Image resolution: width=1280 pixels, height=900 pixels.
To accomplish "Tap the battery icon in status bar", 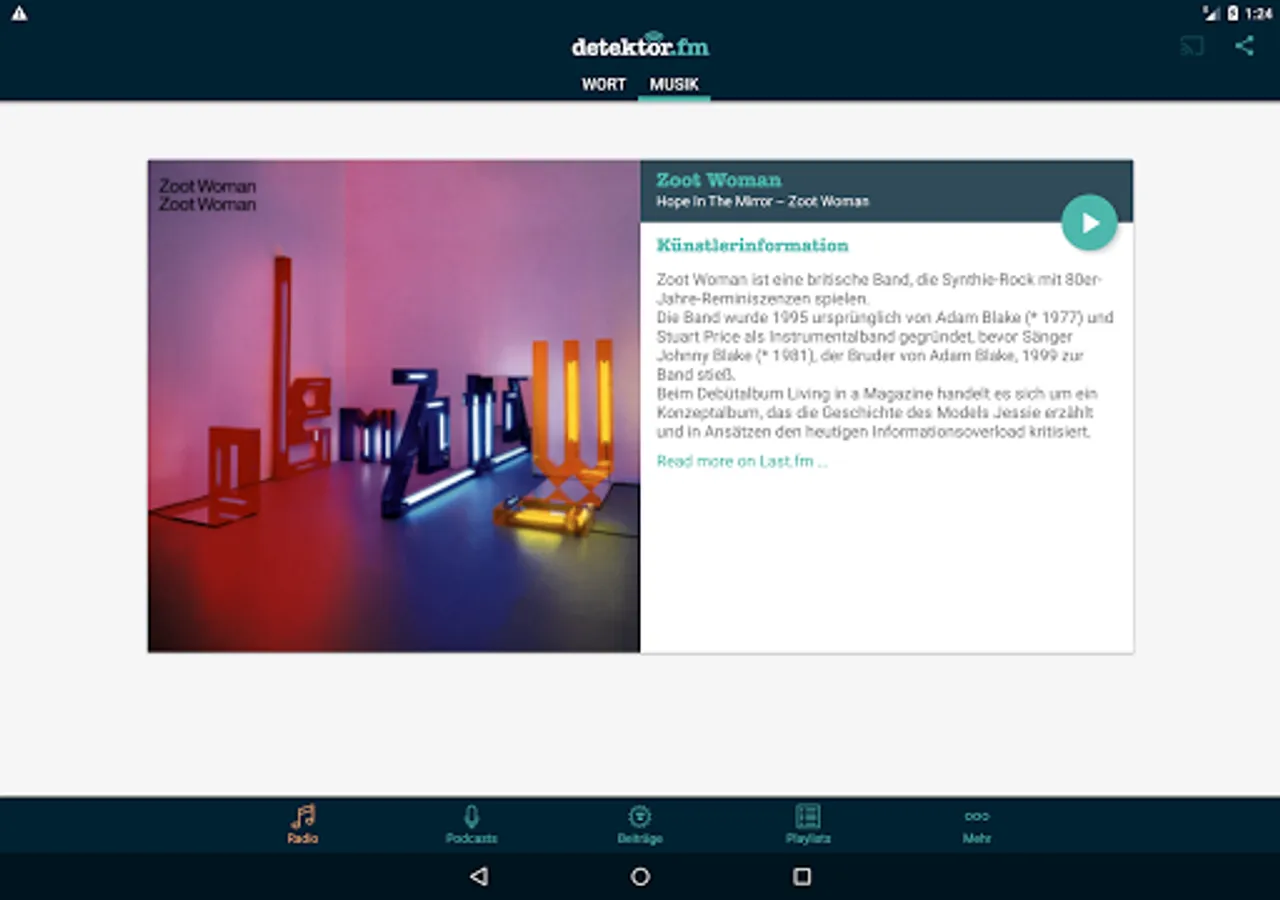I will [1233, 13].
